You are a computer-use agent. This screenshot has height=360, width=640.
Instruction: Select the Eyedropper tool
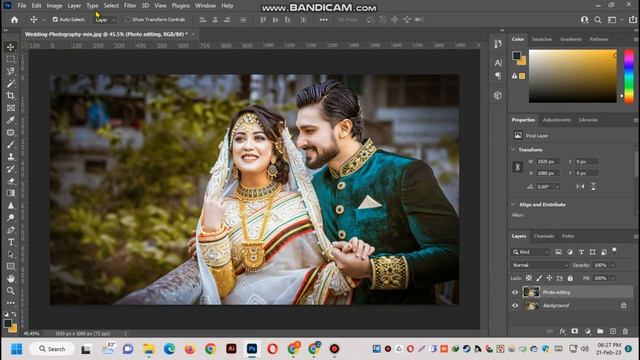pyautogui.click(x=11, y=120)
